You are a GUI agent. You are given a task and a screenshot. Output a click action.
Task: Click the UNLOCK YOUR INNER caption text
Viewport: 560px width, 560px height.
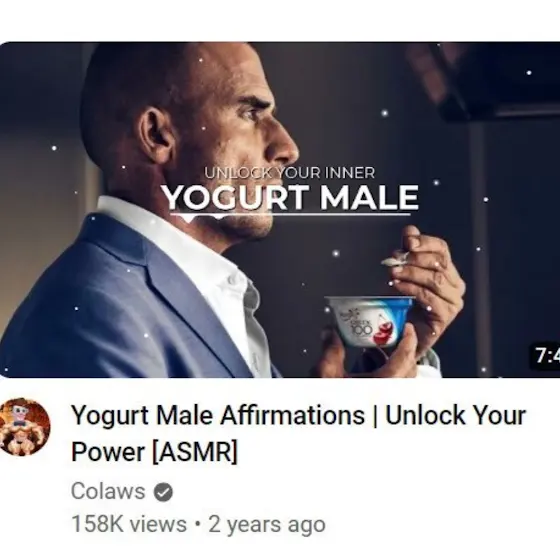click(x=290, y=173)
